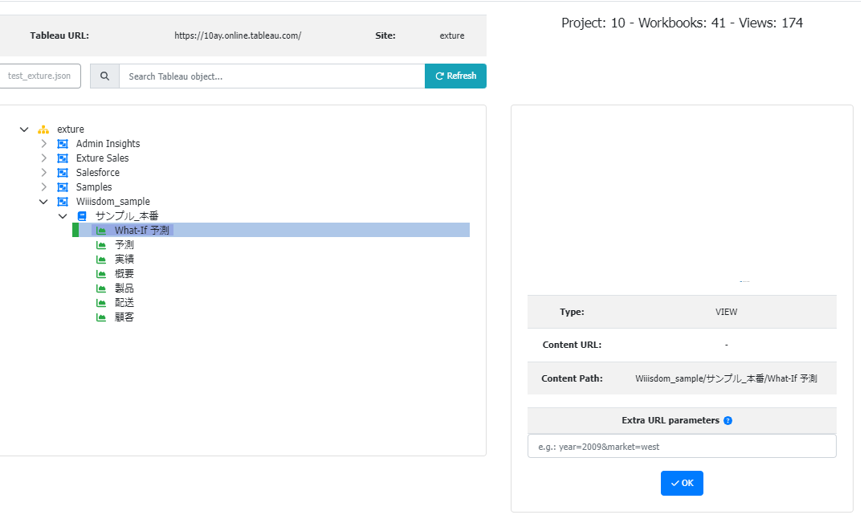Image resolution: width=861 pixels, height=519 pixels.
Task: Click the 実績 view chart icon
Action: tap(101, 259)
